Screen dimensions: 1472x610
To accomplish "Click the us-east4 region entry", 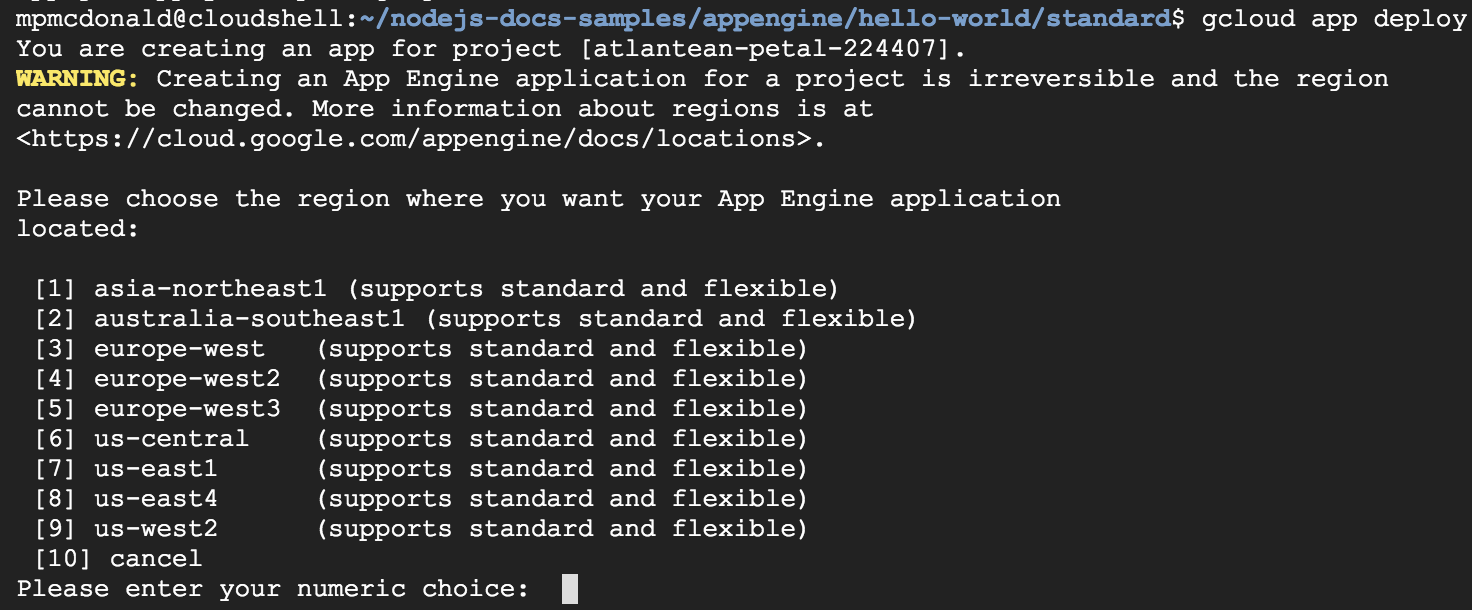I will pyautogui.click(x=155, y=499).
